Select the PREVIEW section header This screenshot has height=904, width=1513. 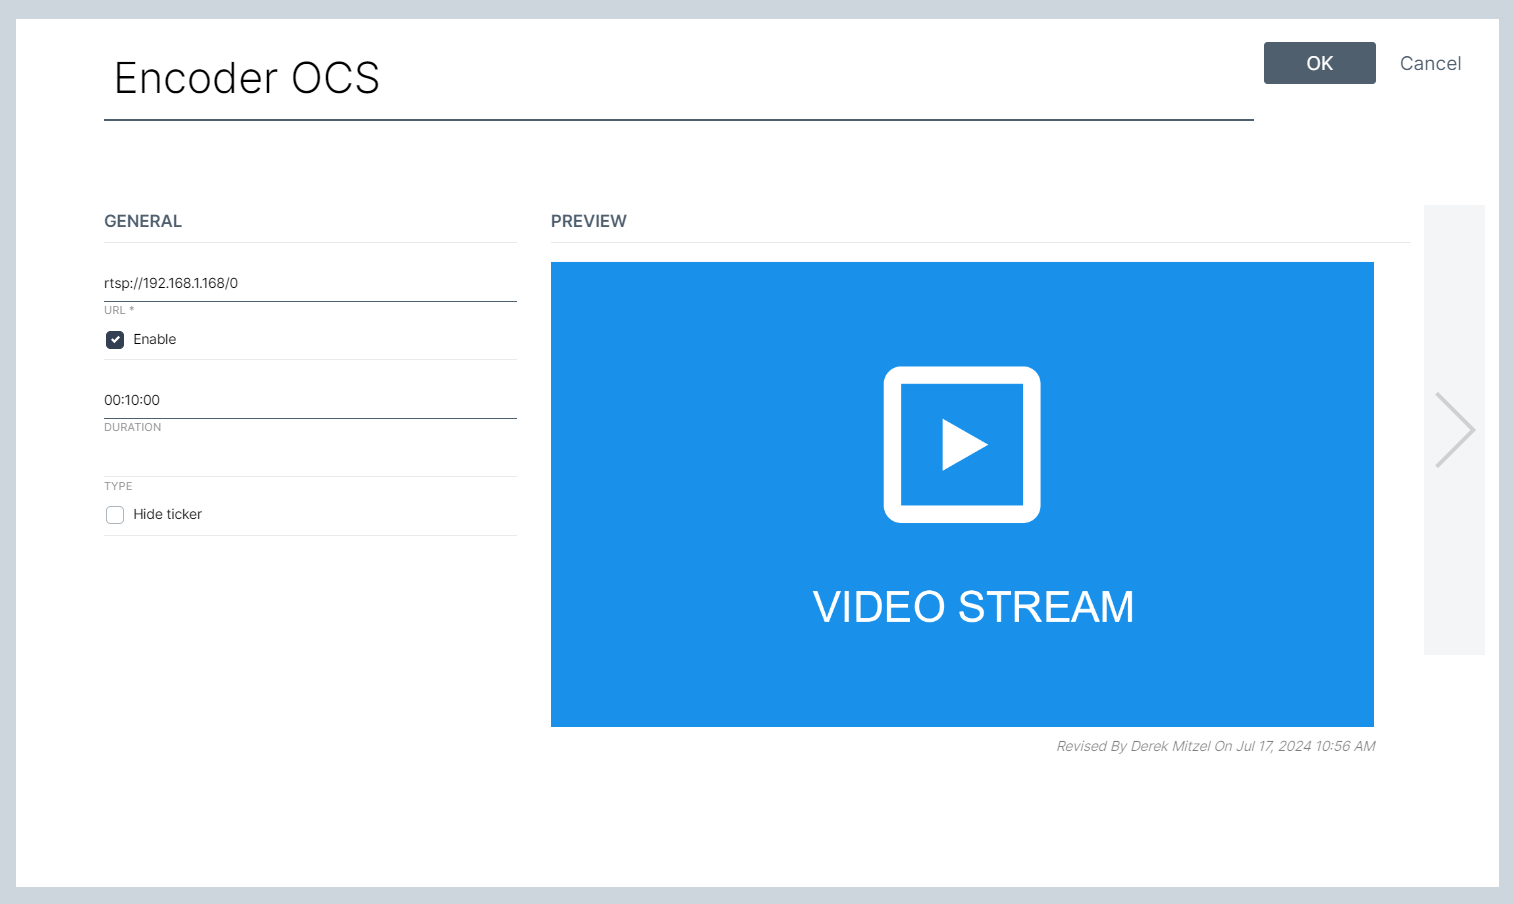tap(588, 221)
